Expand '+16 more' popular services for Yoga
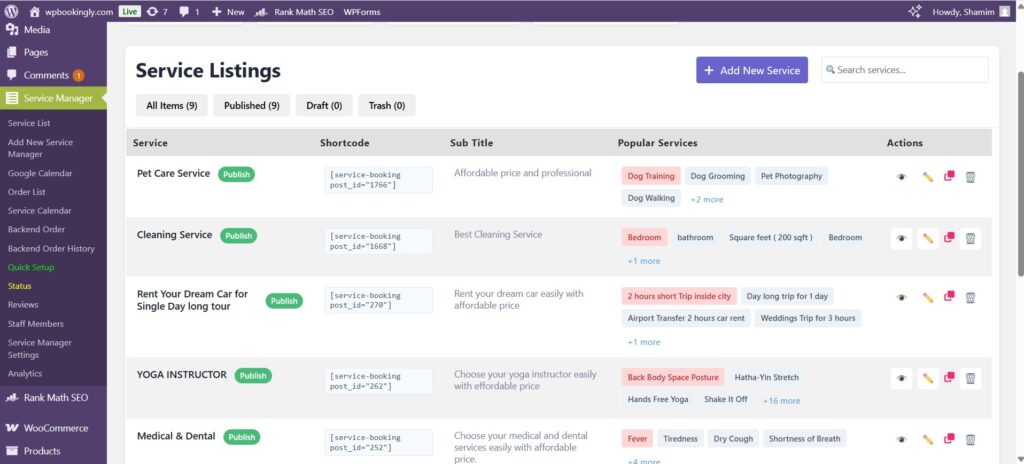 (781, 400)
